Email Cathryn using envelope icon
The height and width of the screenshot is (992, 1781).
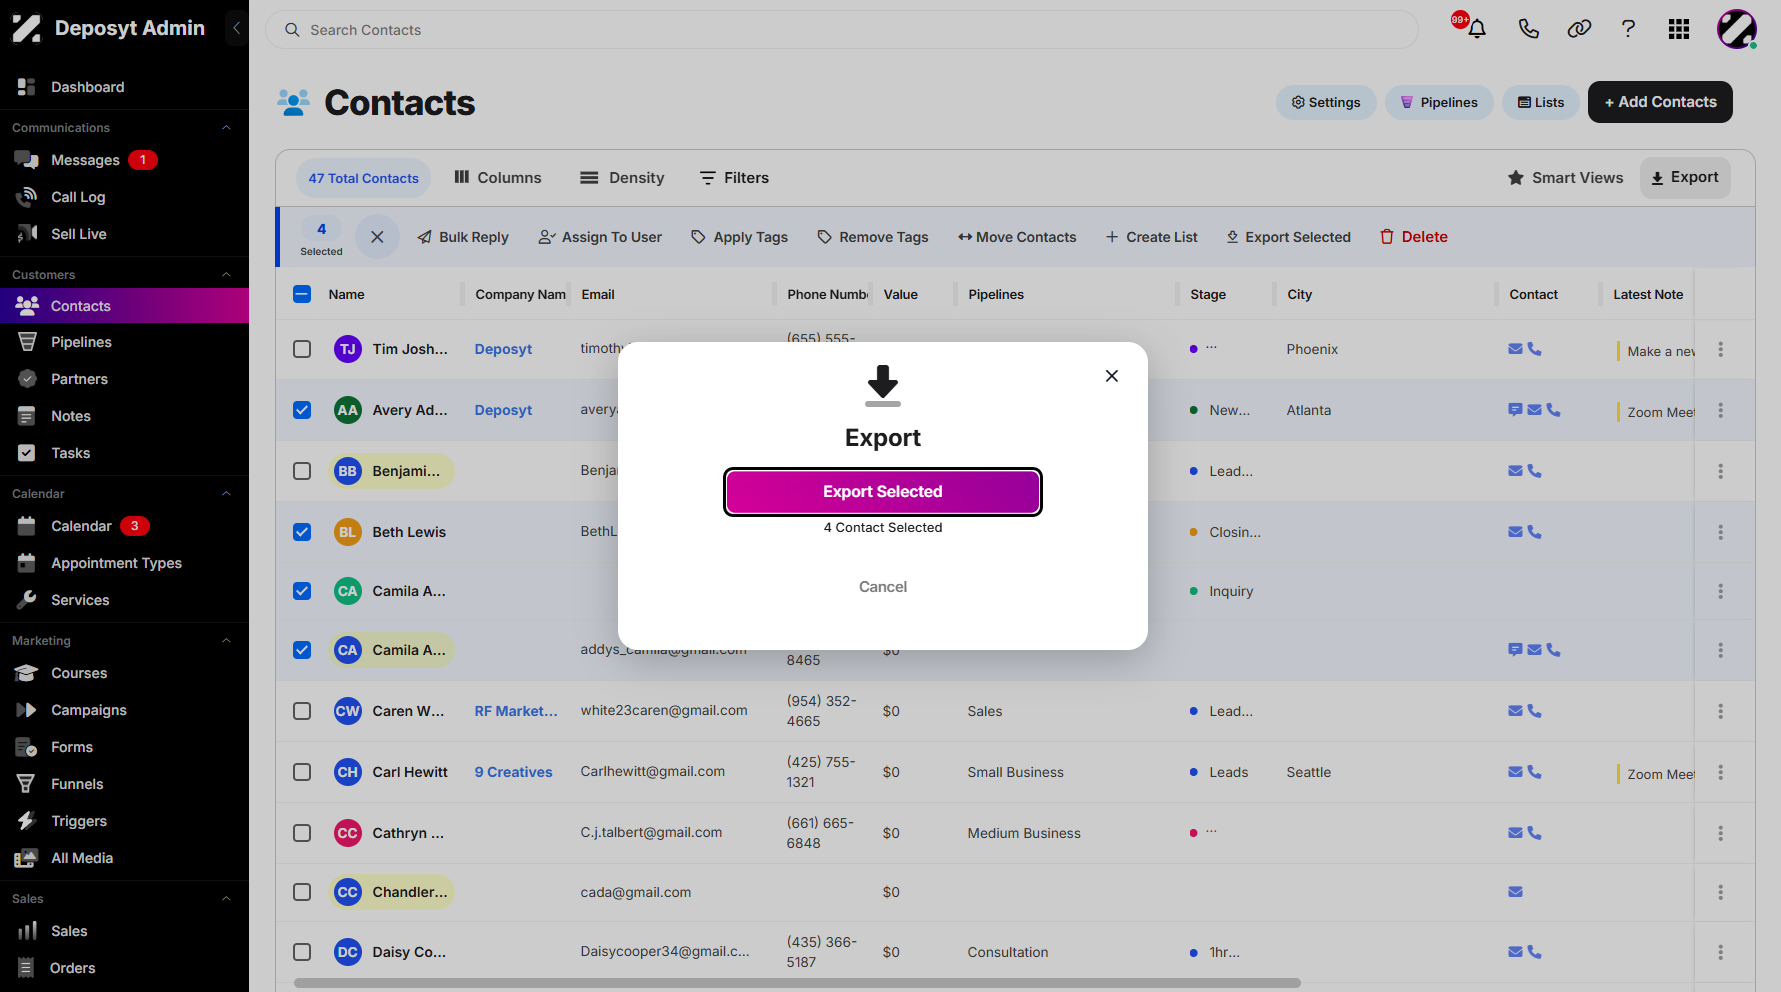pyautogui.click(x=1515, y=833)
